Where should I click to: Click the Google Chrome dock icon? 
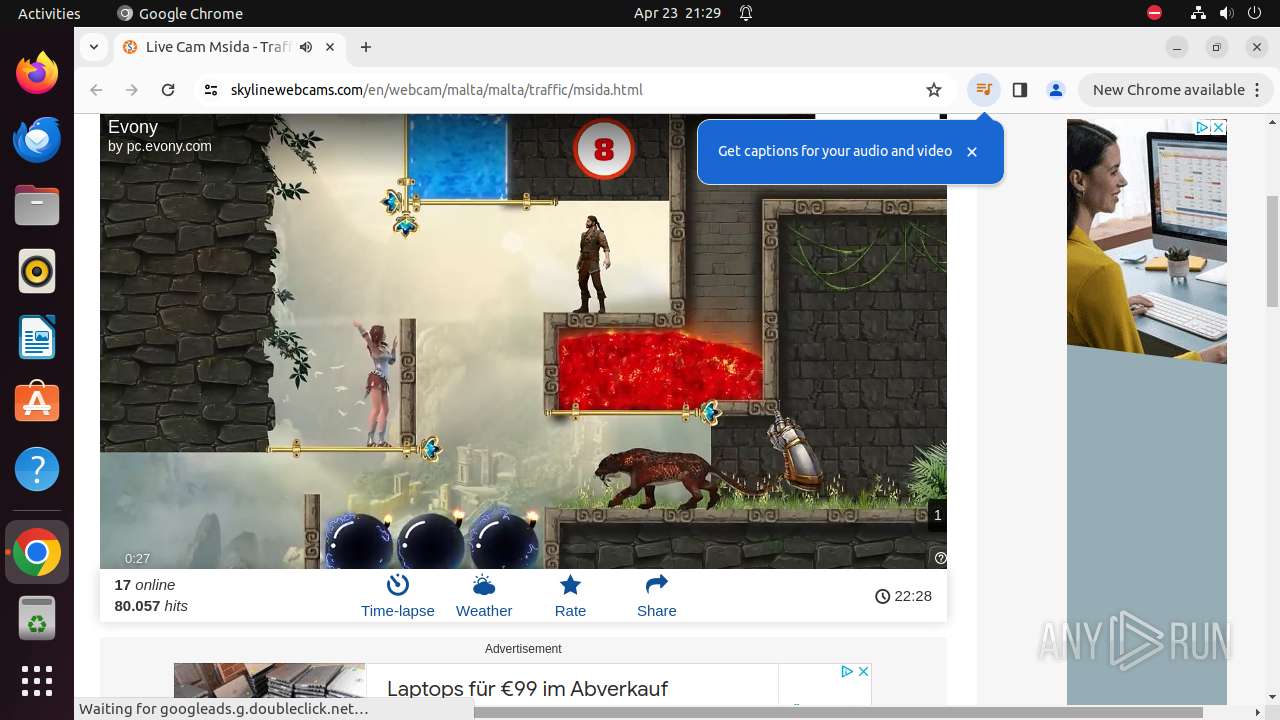[37, 553]
